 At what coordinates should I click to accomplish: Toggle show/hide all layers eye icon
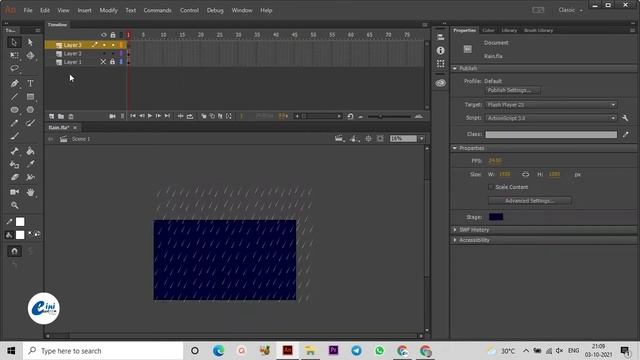click(104, 35)
